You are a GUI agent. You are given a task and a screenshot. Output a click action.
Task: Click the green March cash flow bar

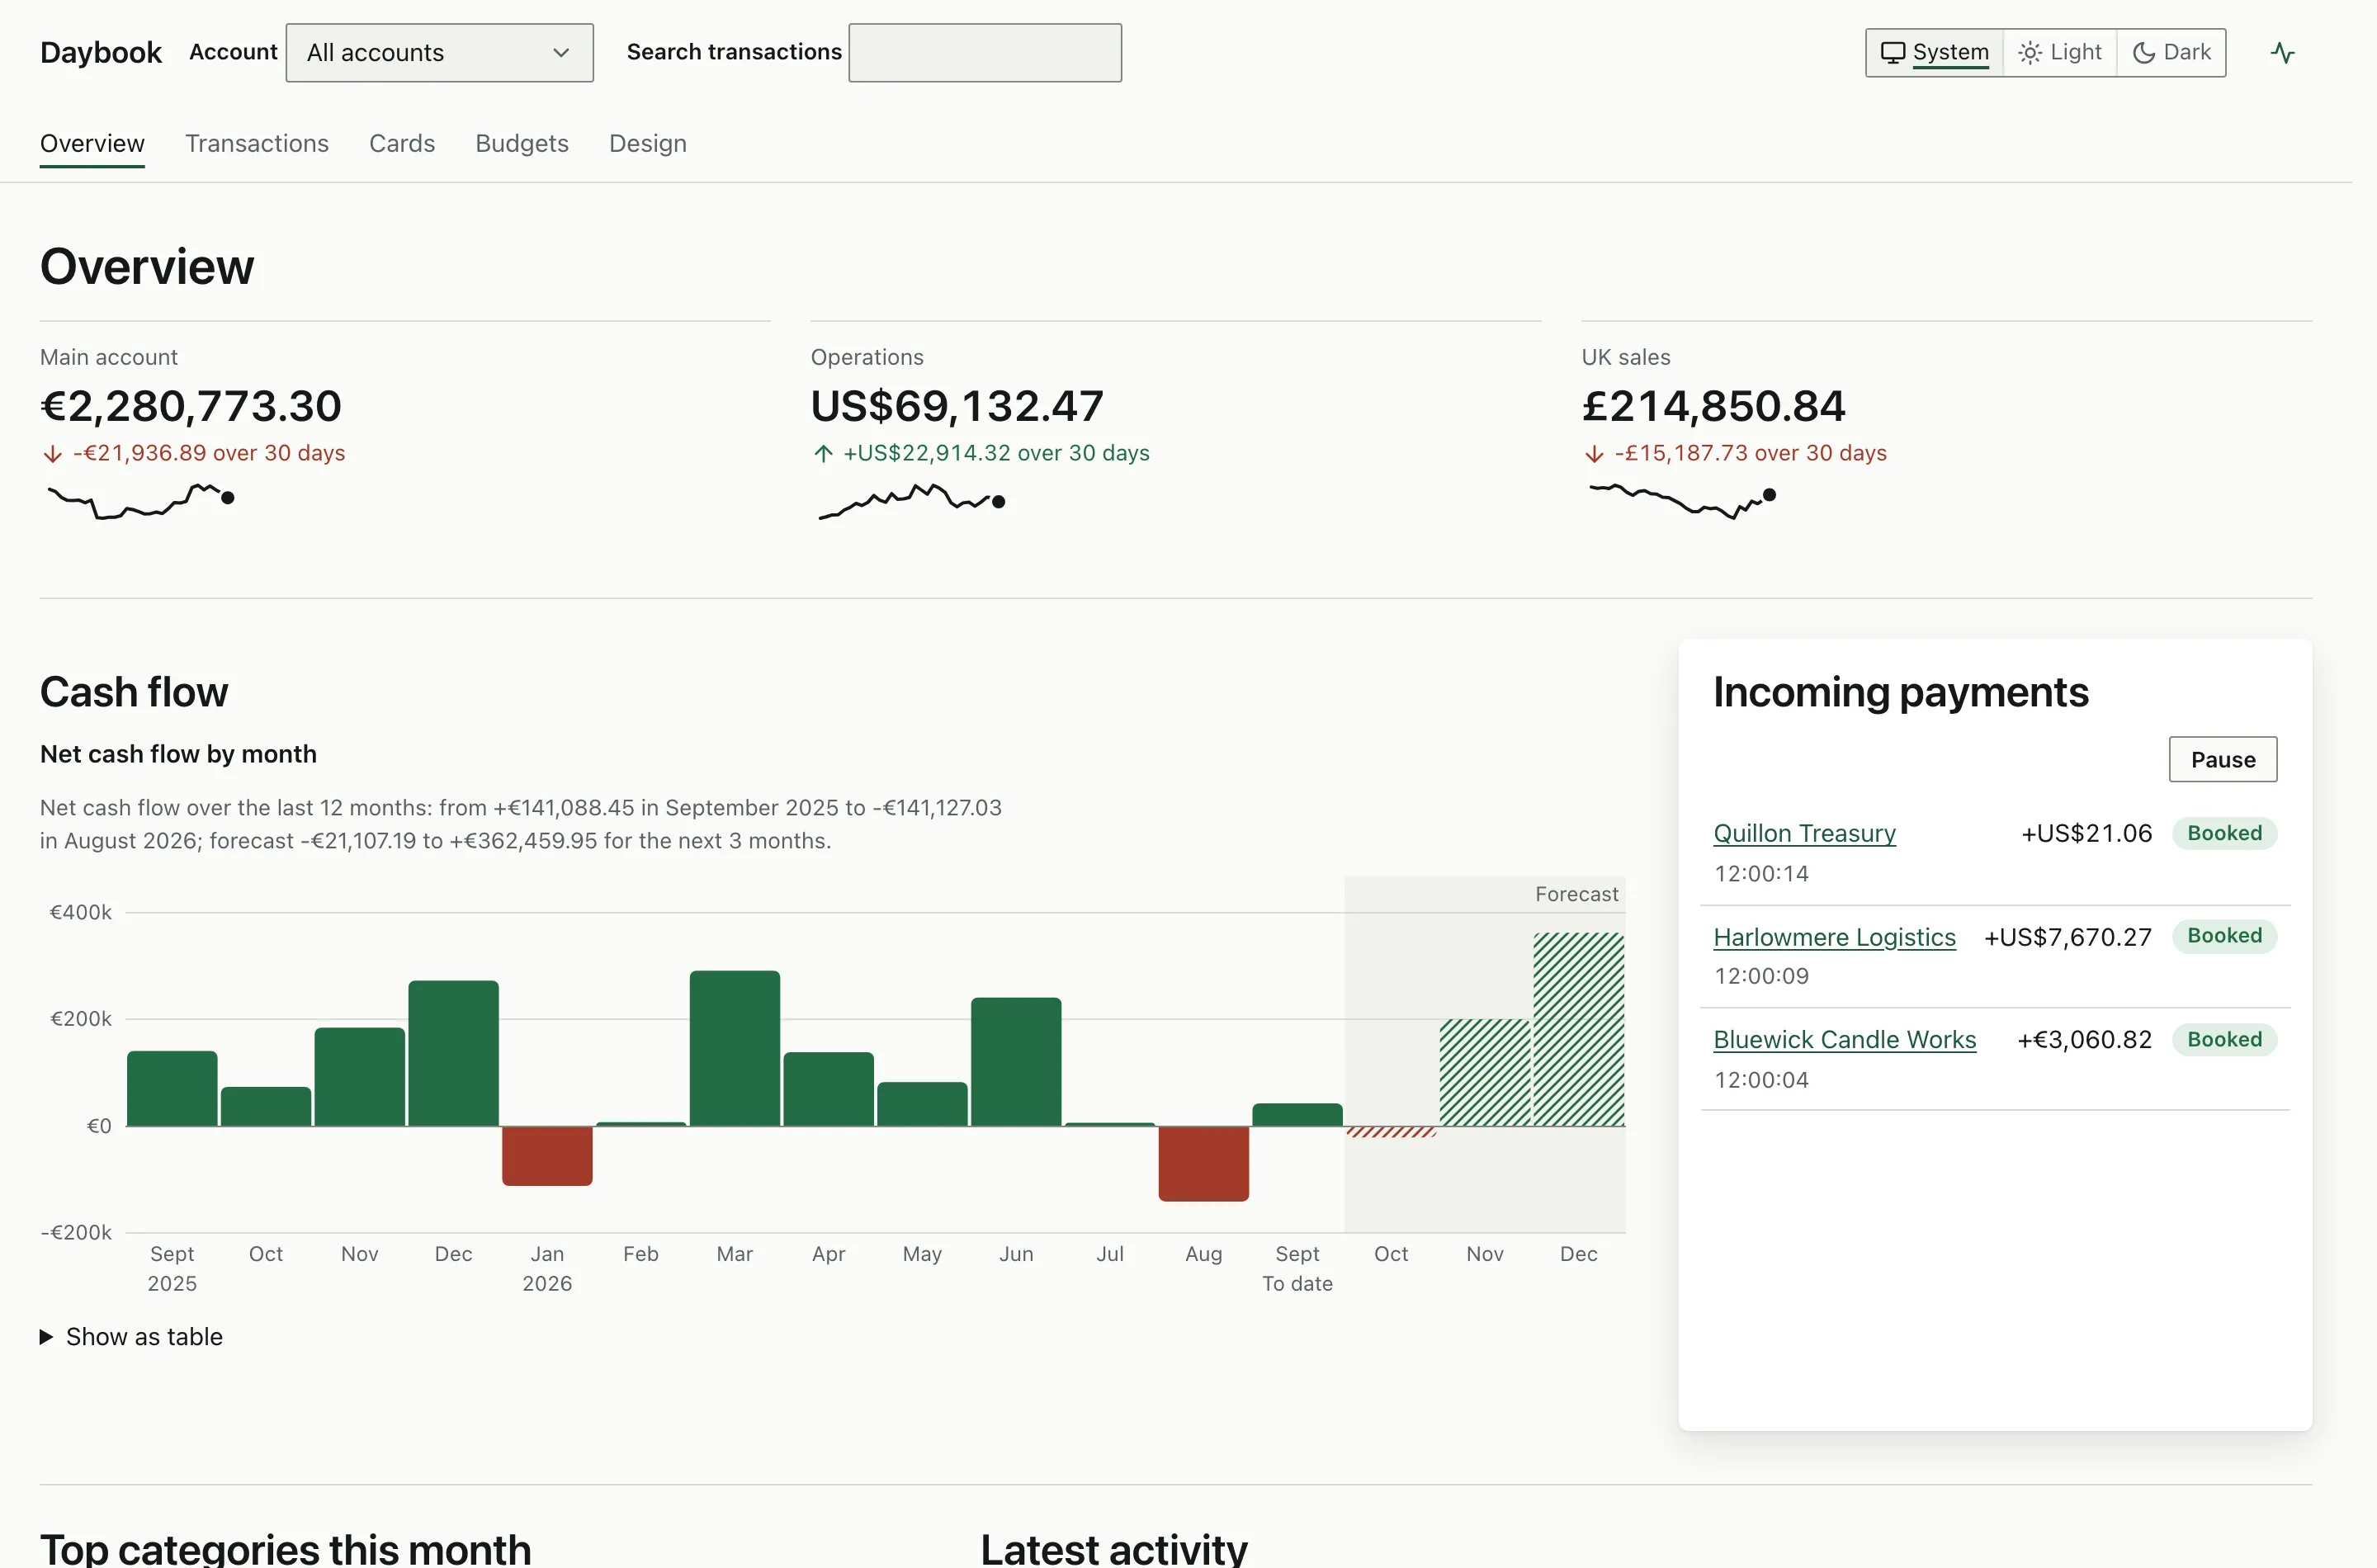coord(734,1048)
